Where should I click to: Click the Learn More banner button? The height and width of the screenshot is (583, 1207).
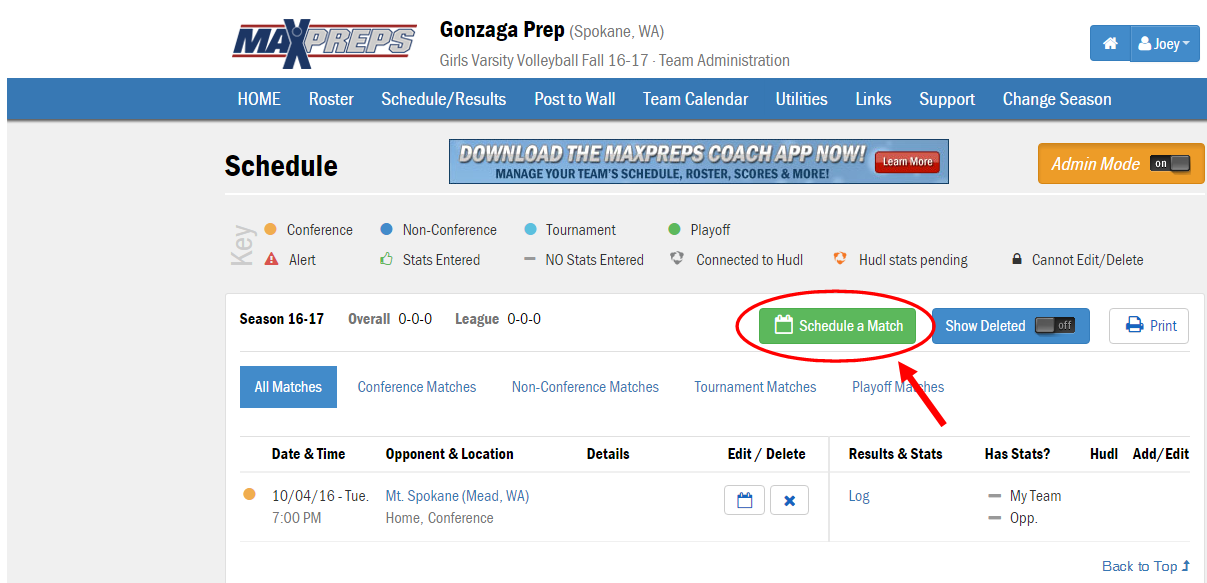[x=907, y=162]
